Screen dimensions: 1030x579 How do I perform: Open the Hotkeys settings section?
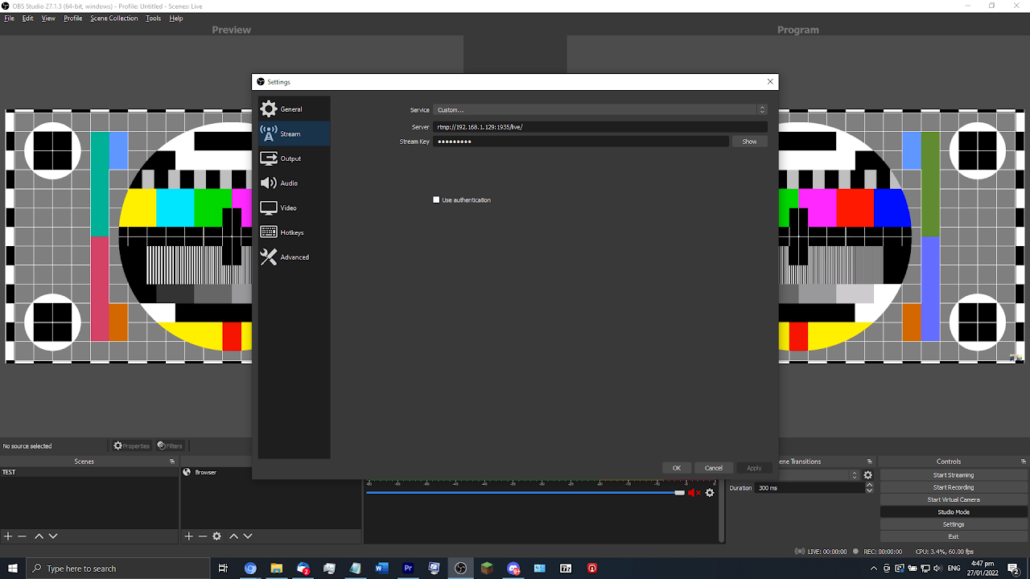point(291,232)
